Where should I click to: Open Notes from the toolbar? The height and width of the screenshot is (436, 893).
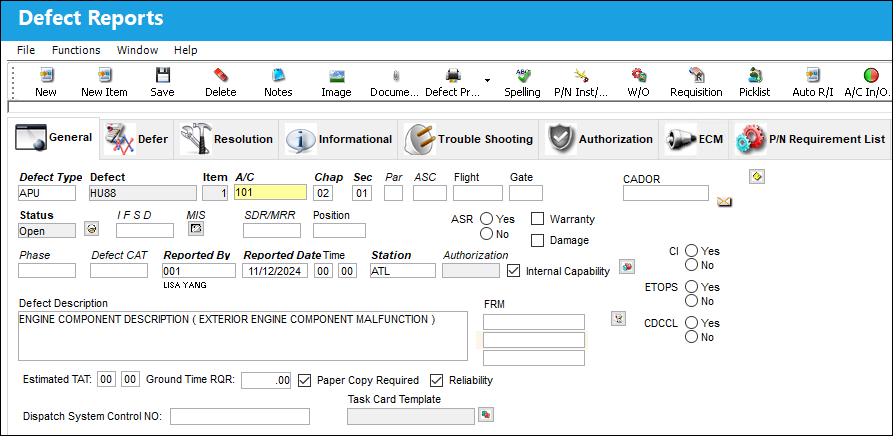(x=278, y=75)
